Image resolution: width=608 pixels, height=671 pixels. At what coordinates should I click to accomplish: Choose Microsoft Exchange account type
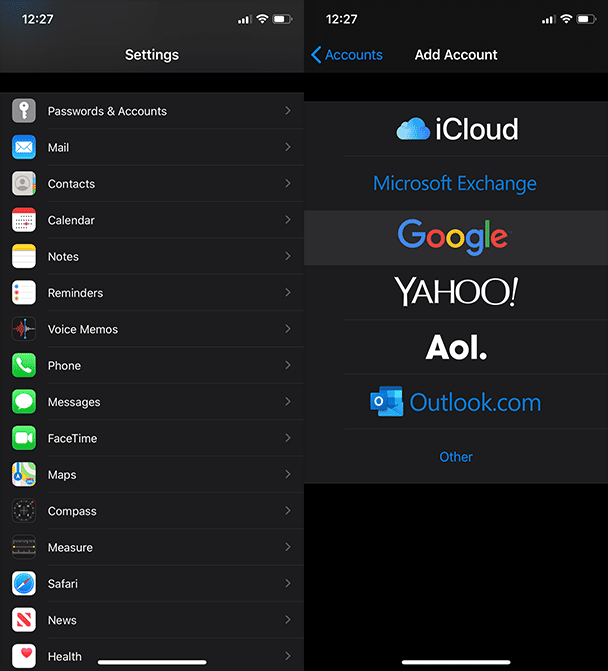coord(456,183)
